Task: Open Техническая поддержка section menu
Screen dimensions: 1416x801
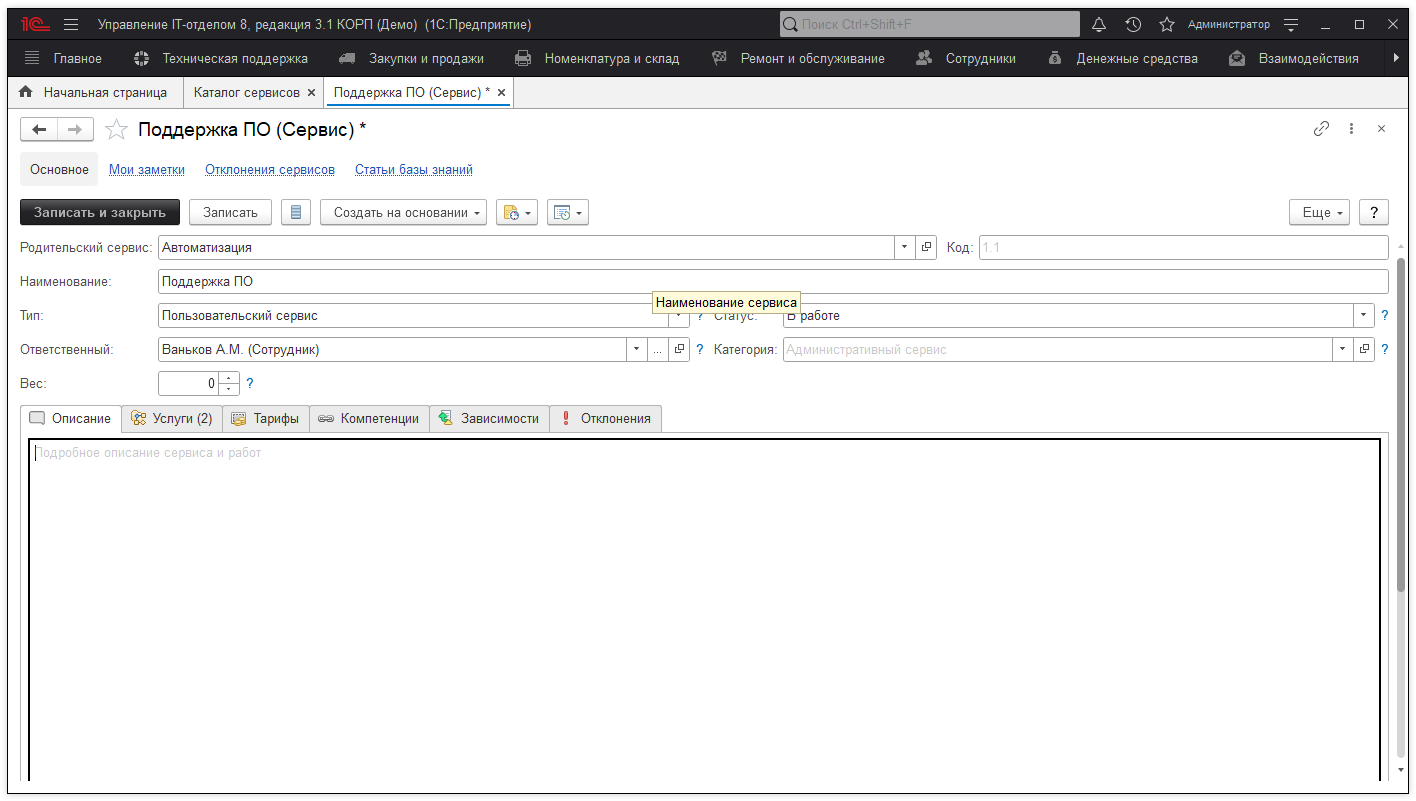Action: [221, 59]
